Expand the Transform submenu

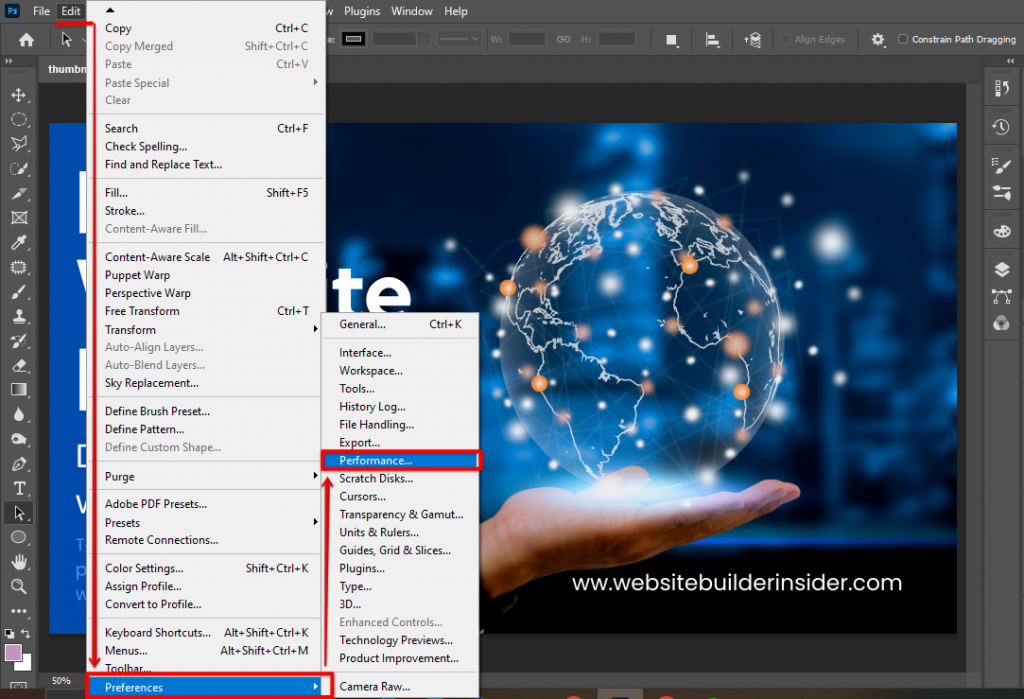point(209,329)
